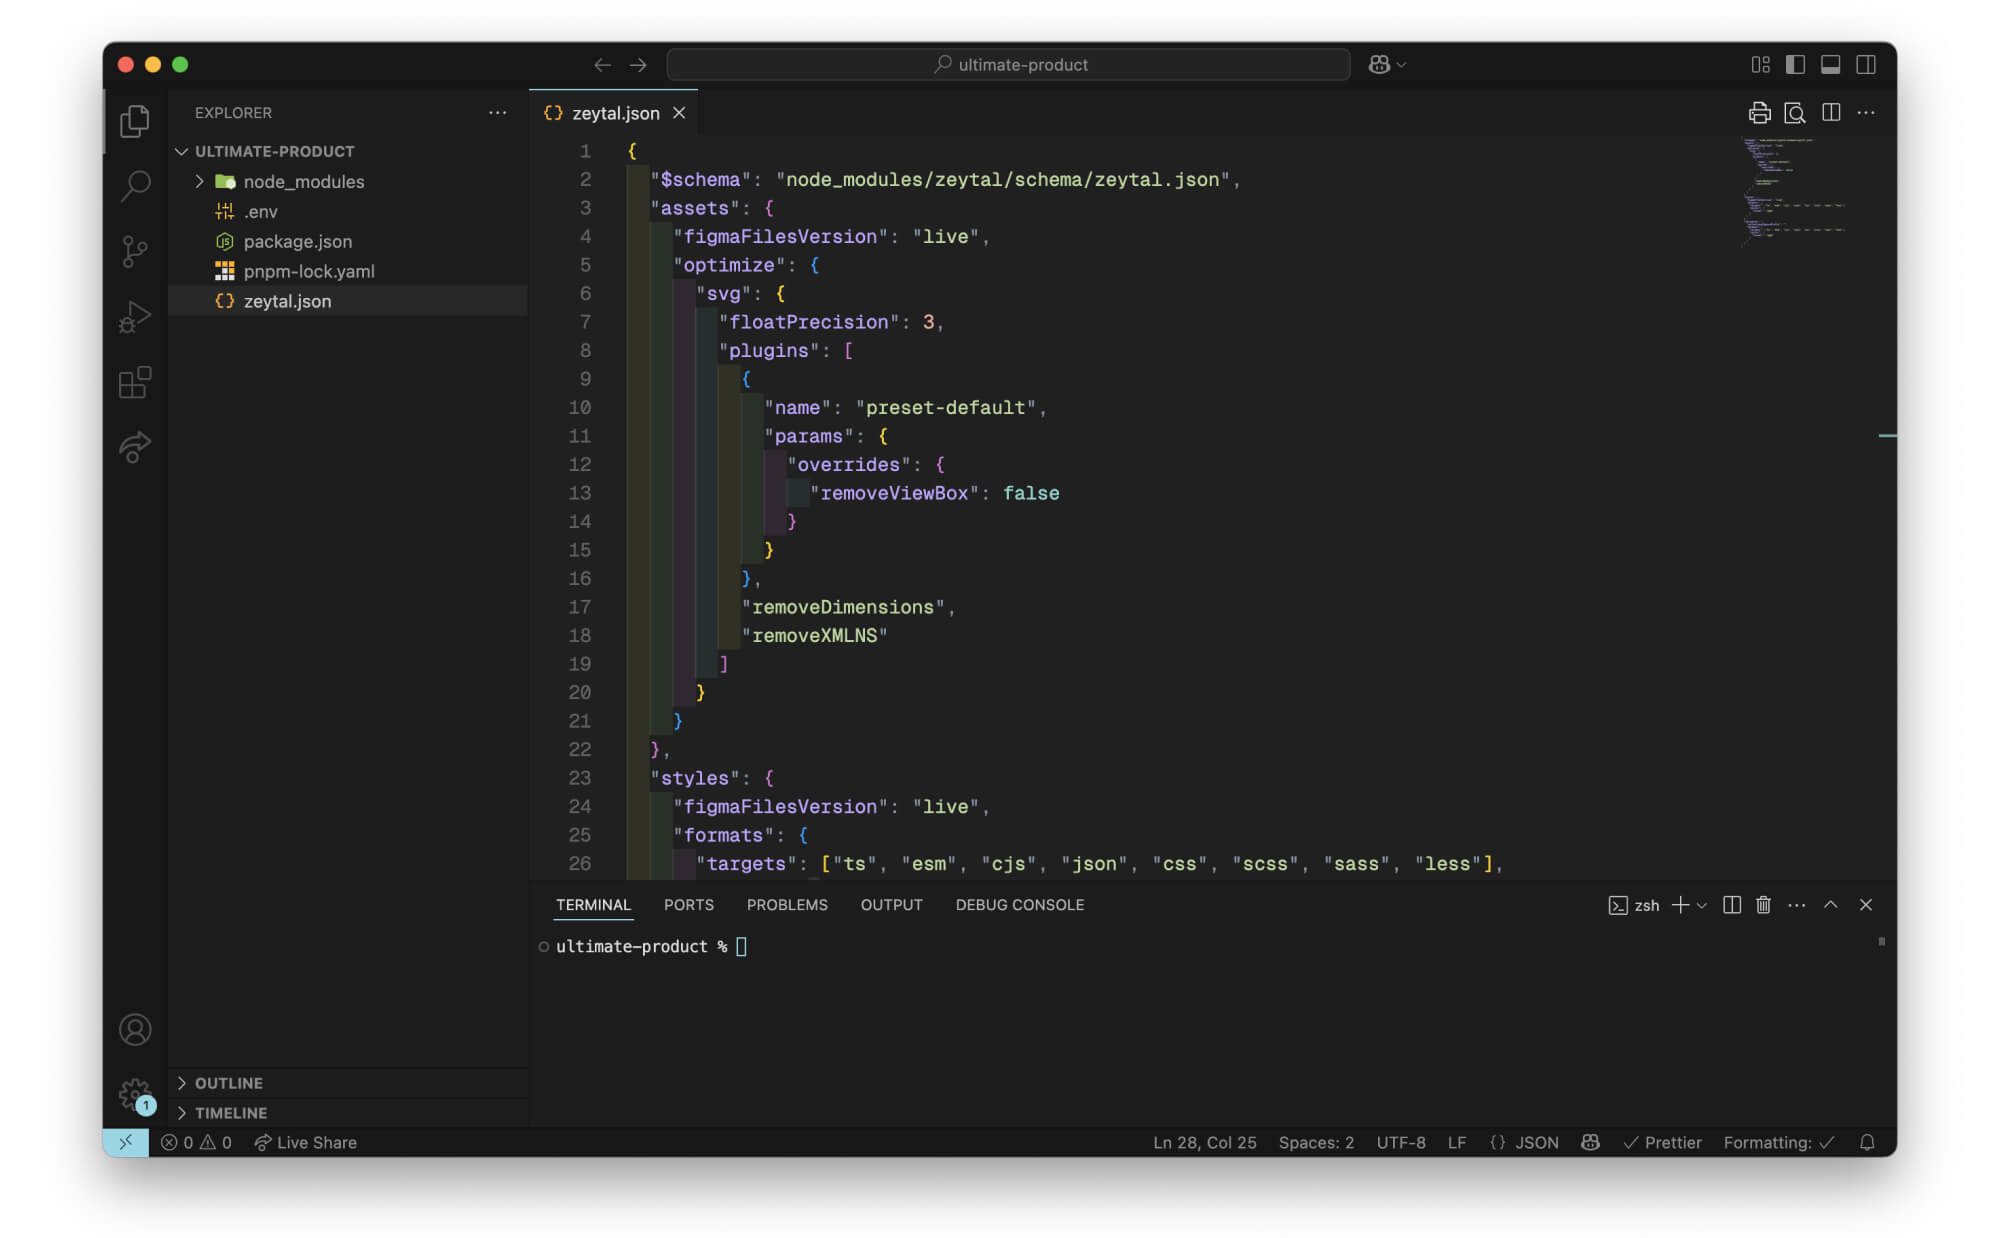
Task: Open the Search view in activity bar
Action: (135, 185)
